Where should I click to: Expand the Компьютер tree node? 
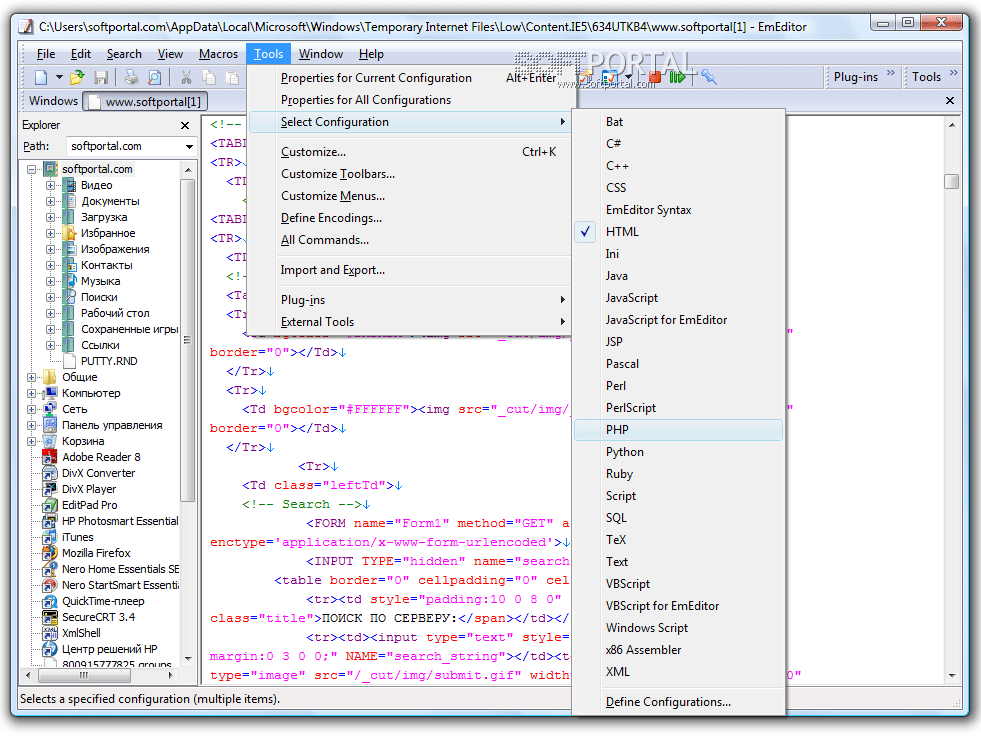tap(32, 393)
